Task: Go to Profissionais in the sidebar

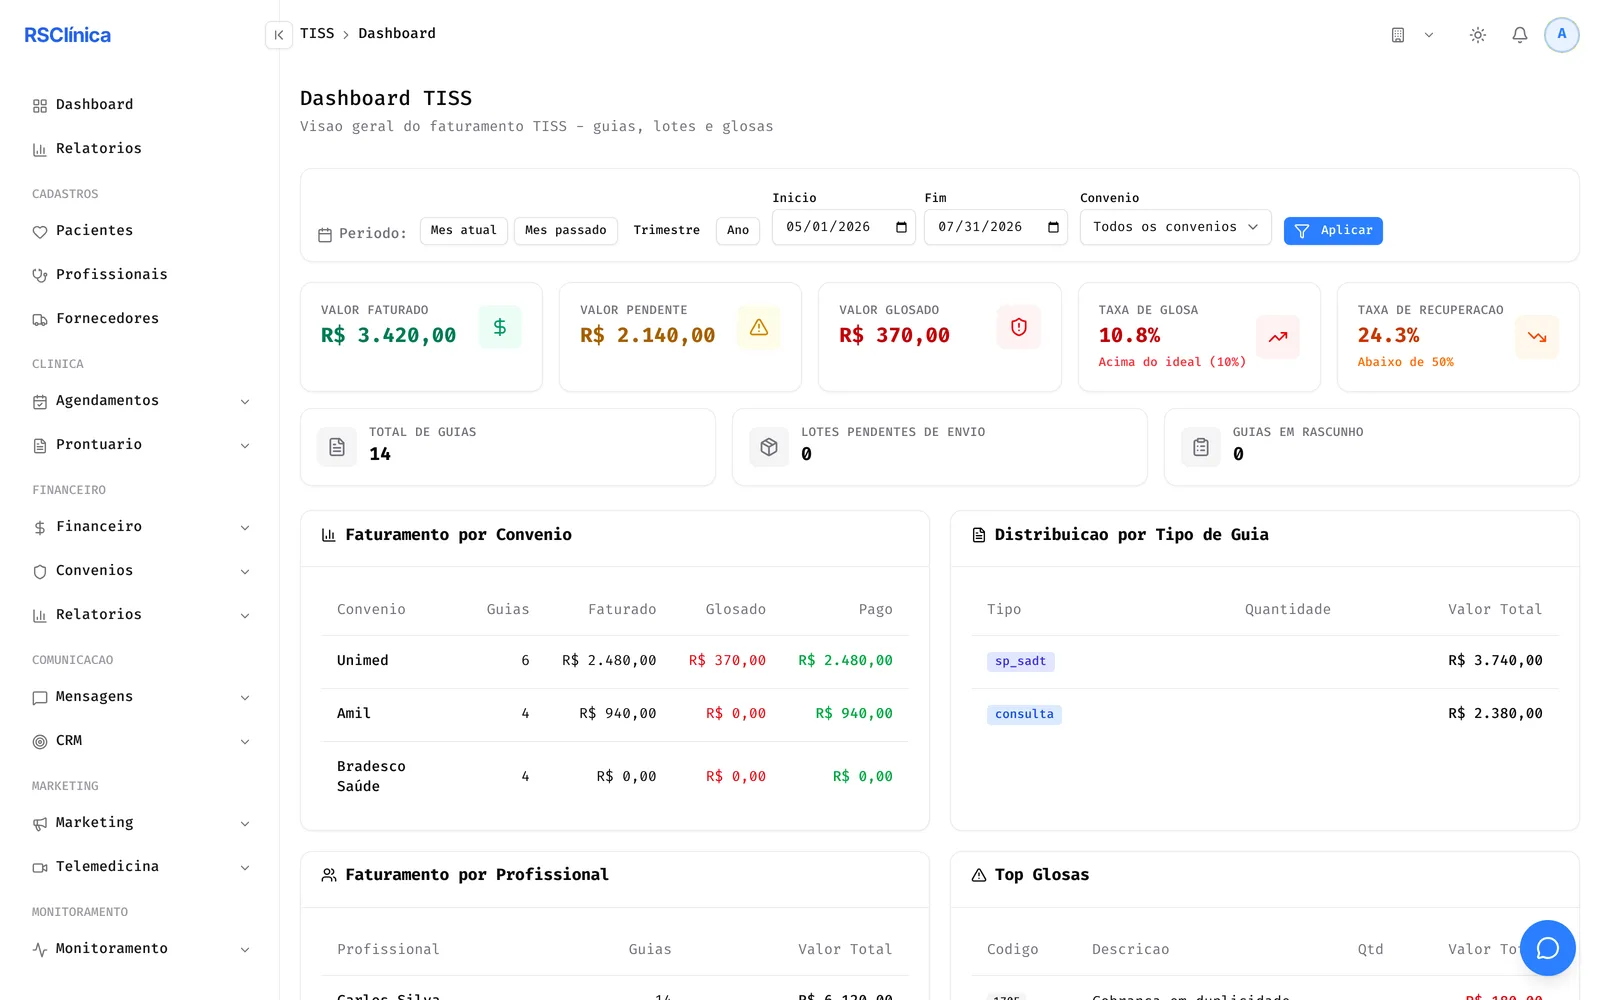Action: pos(140,275)
